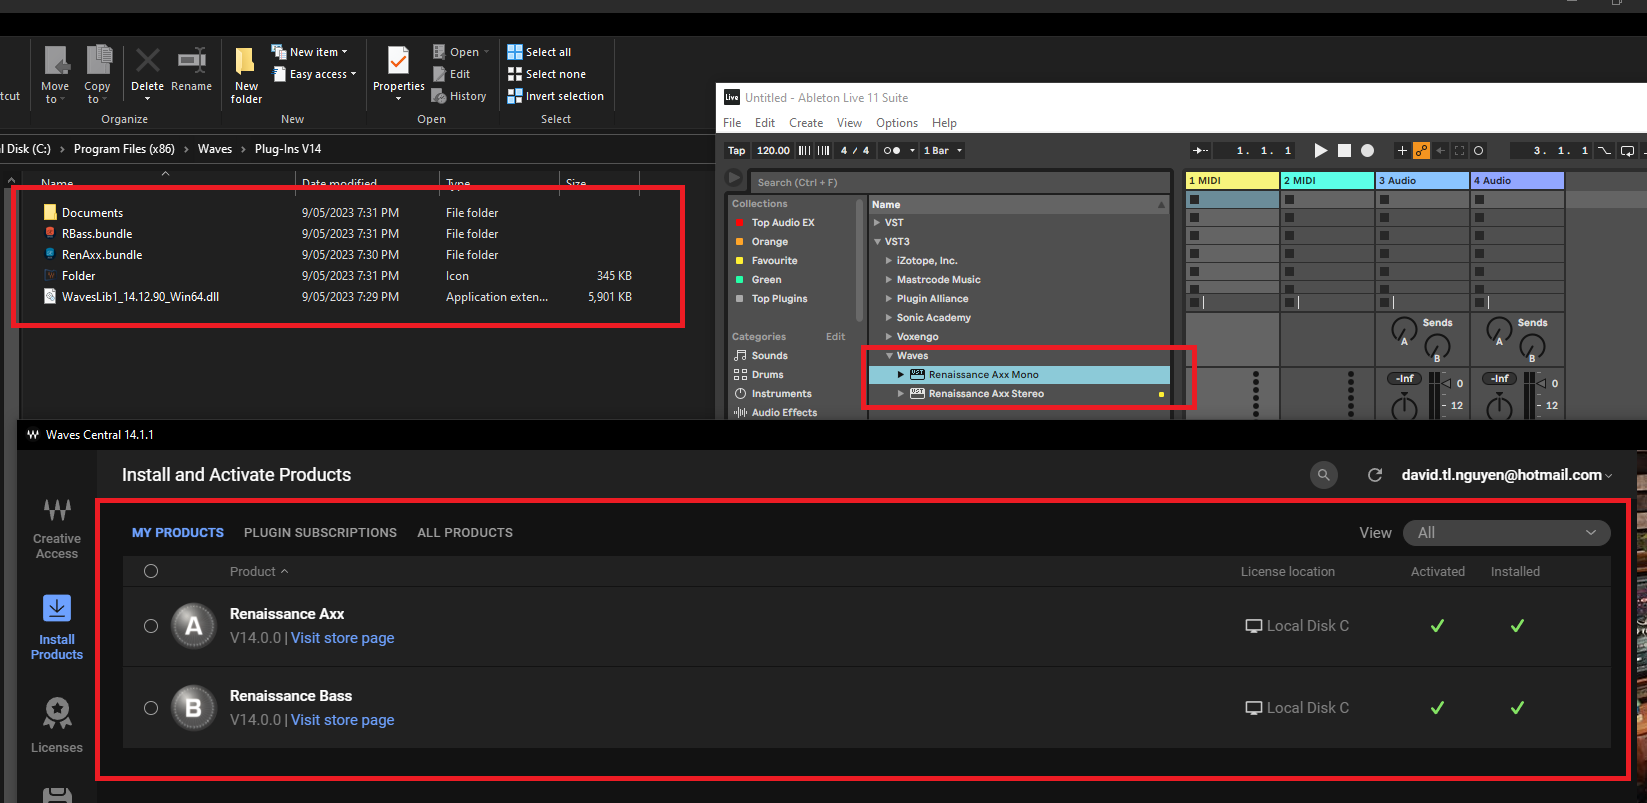This screenshot has width=1647, height=803.
Task: Select the Renaissance Axx radio button
Action: [x=151, y=626]
